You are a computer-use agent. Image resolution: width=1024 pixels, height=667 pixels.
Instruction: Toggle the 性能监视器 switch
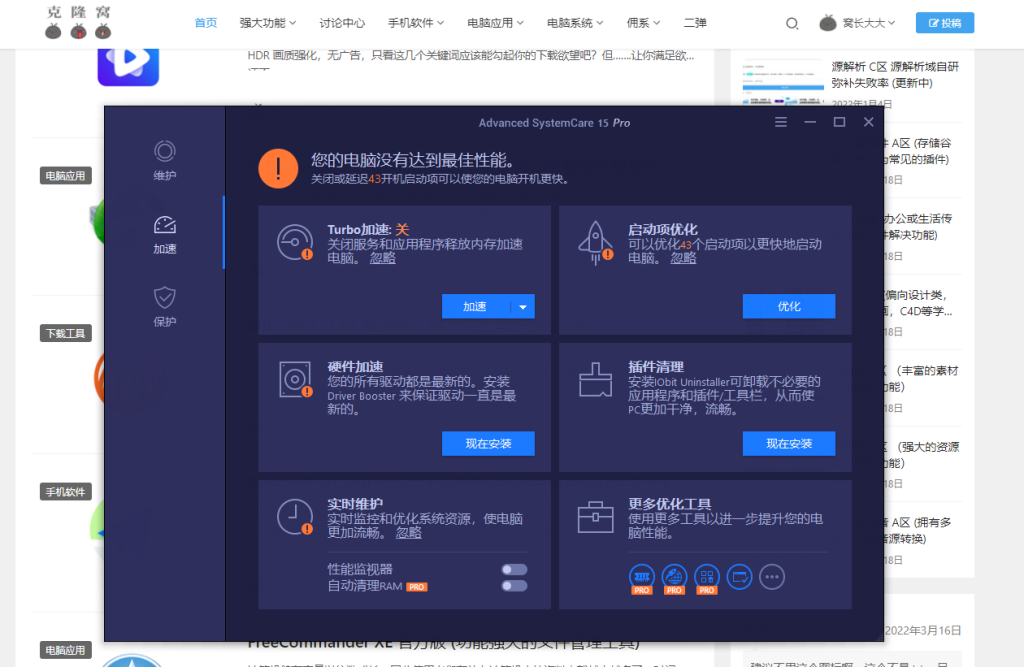[514, 570]
